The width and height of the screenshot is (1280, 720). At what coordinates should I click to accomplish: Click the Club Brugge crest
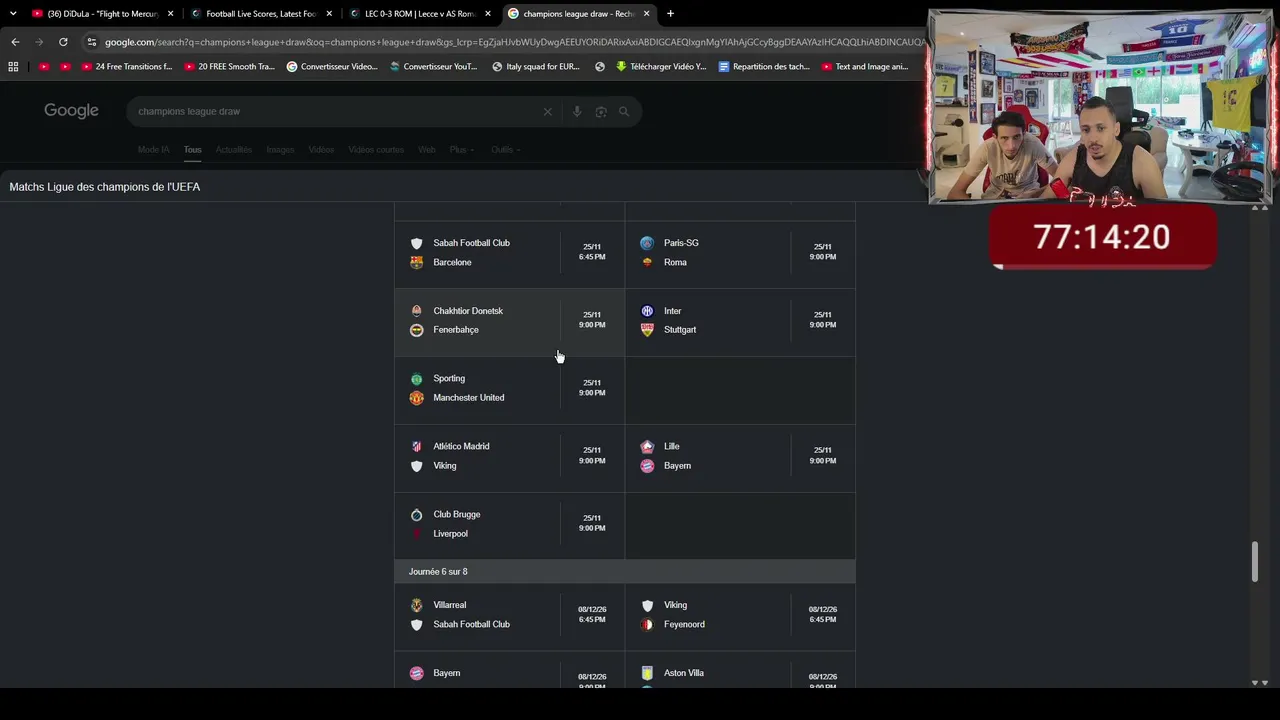[417, 515]
